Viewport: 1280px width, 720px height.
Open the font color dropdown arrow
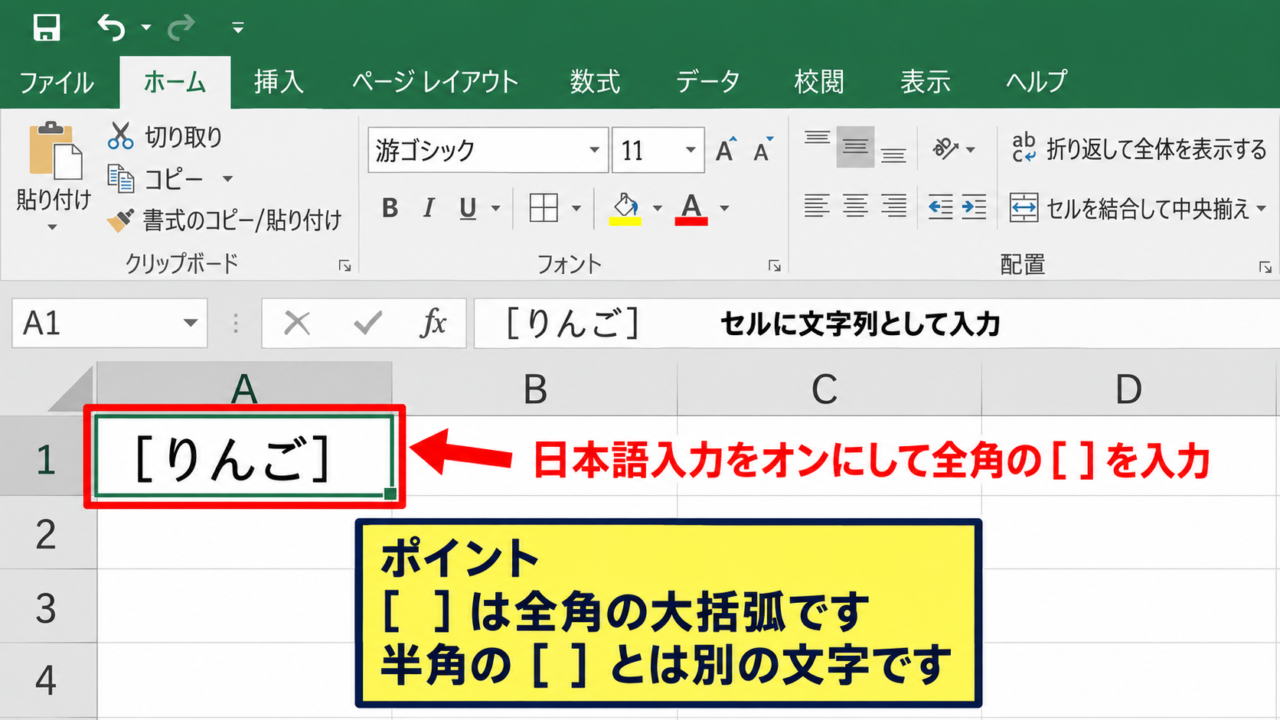[724, 208]
